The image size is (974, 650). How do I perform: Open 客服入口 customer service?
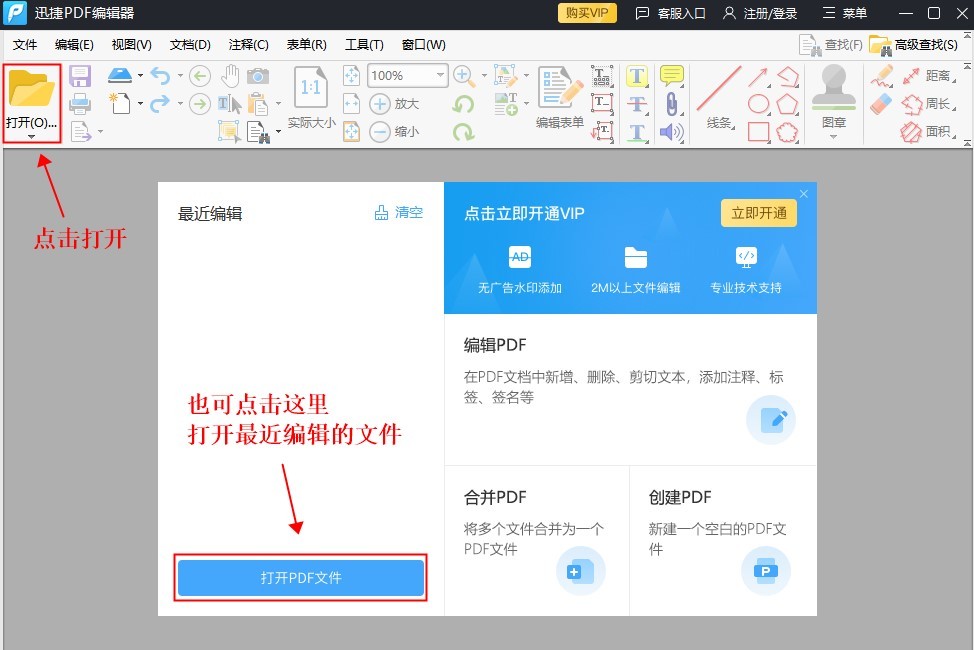tap(671, 13)
